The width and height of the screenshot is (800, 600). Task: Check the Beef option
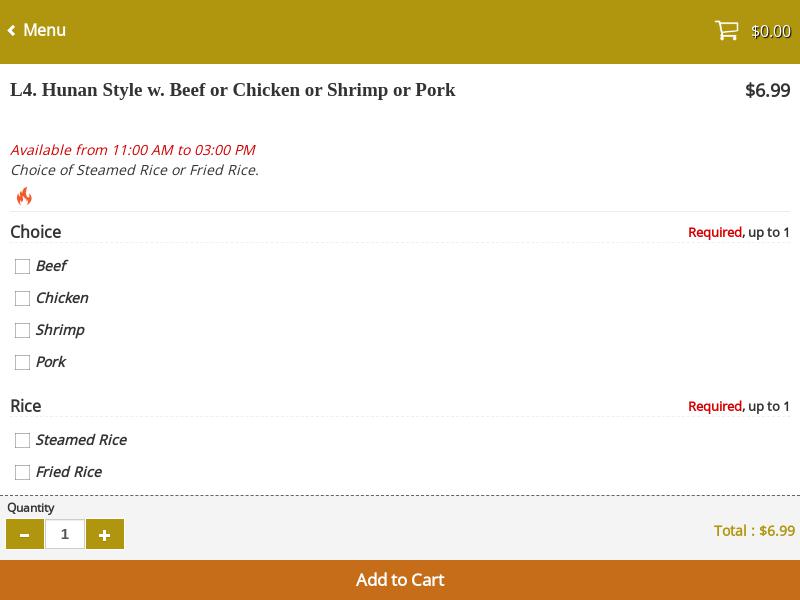tap(22, 266)
